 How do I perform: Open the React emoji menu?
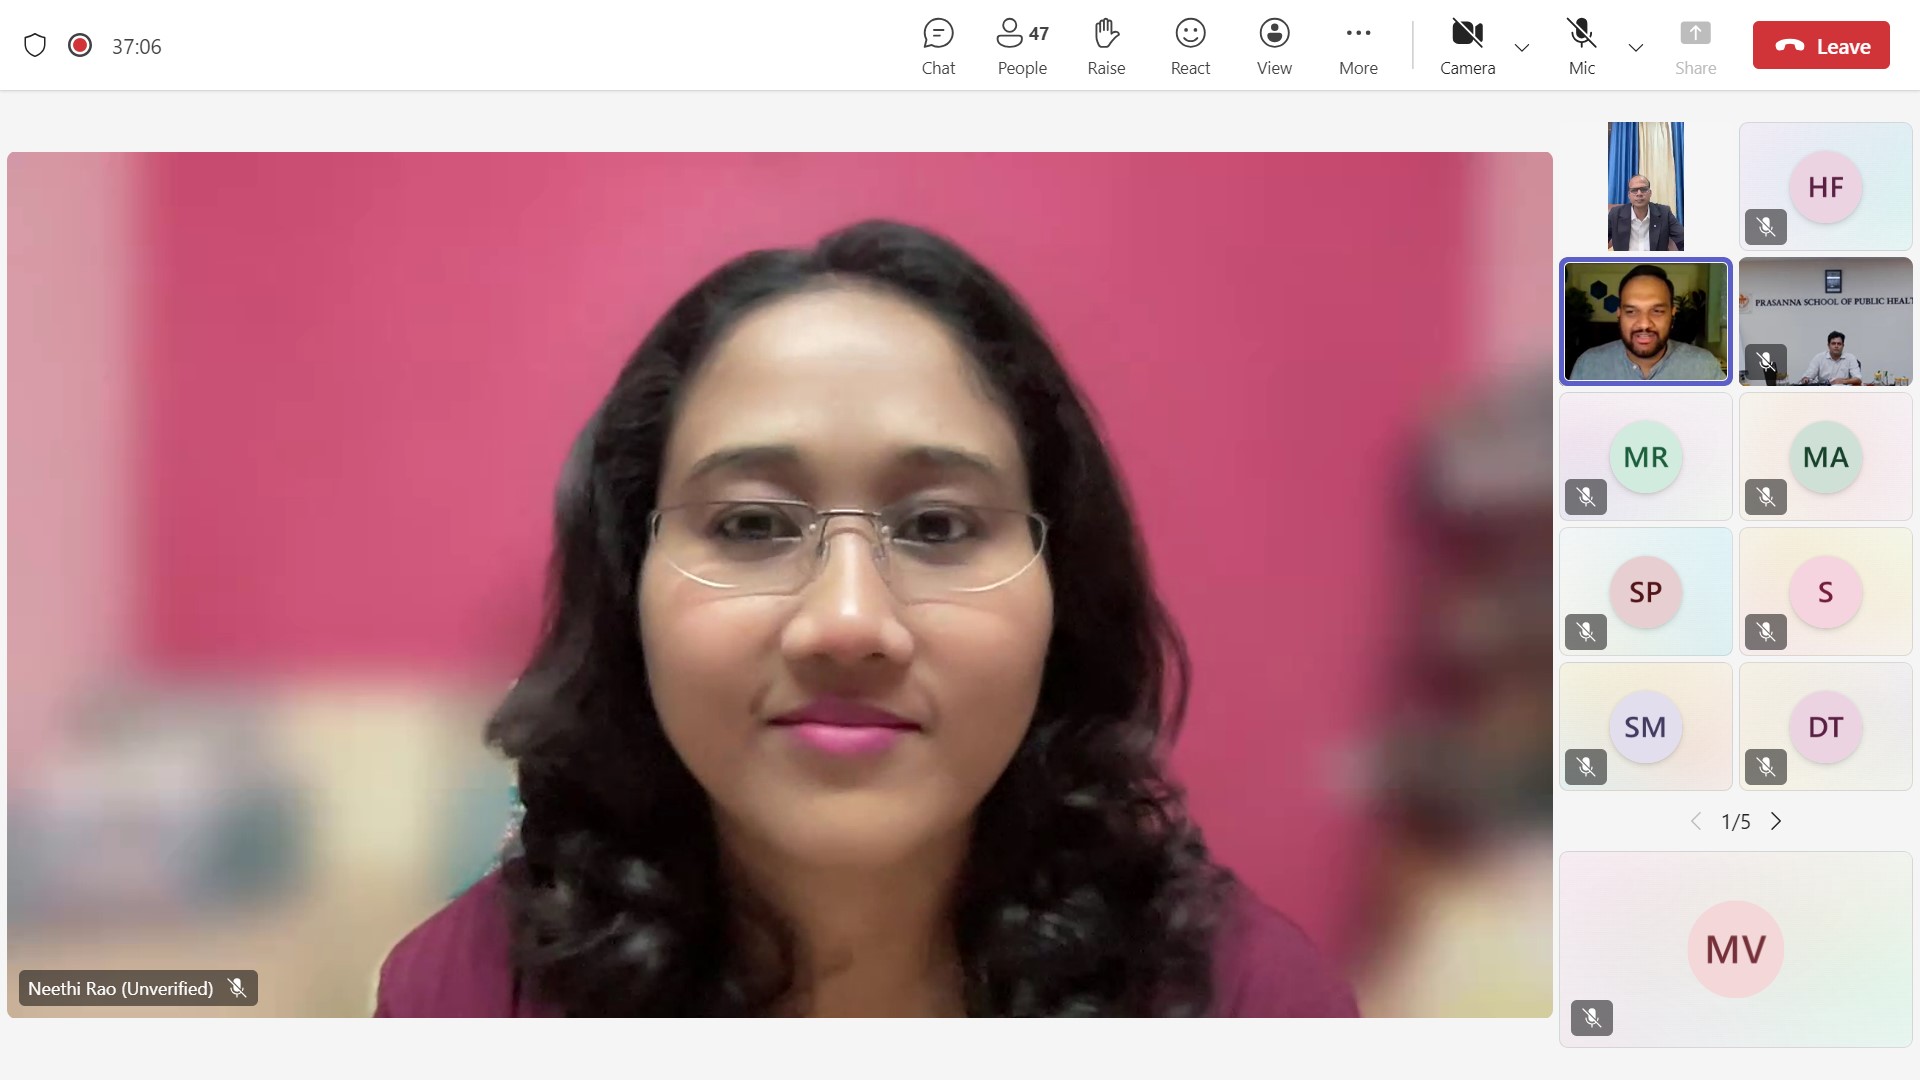click(1190, 46)
